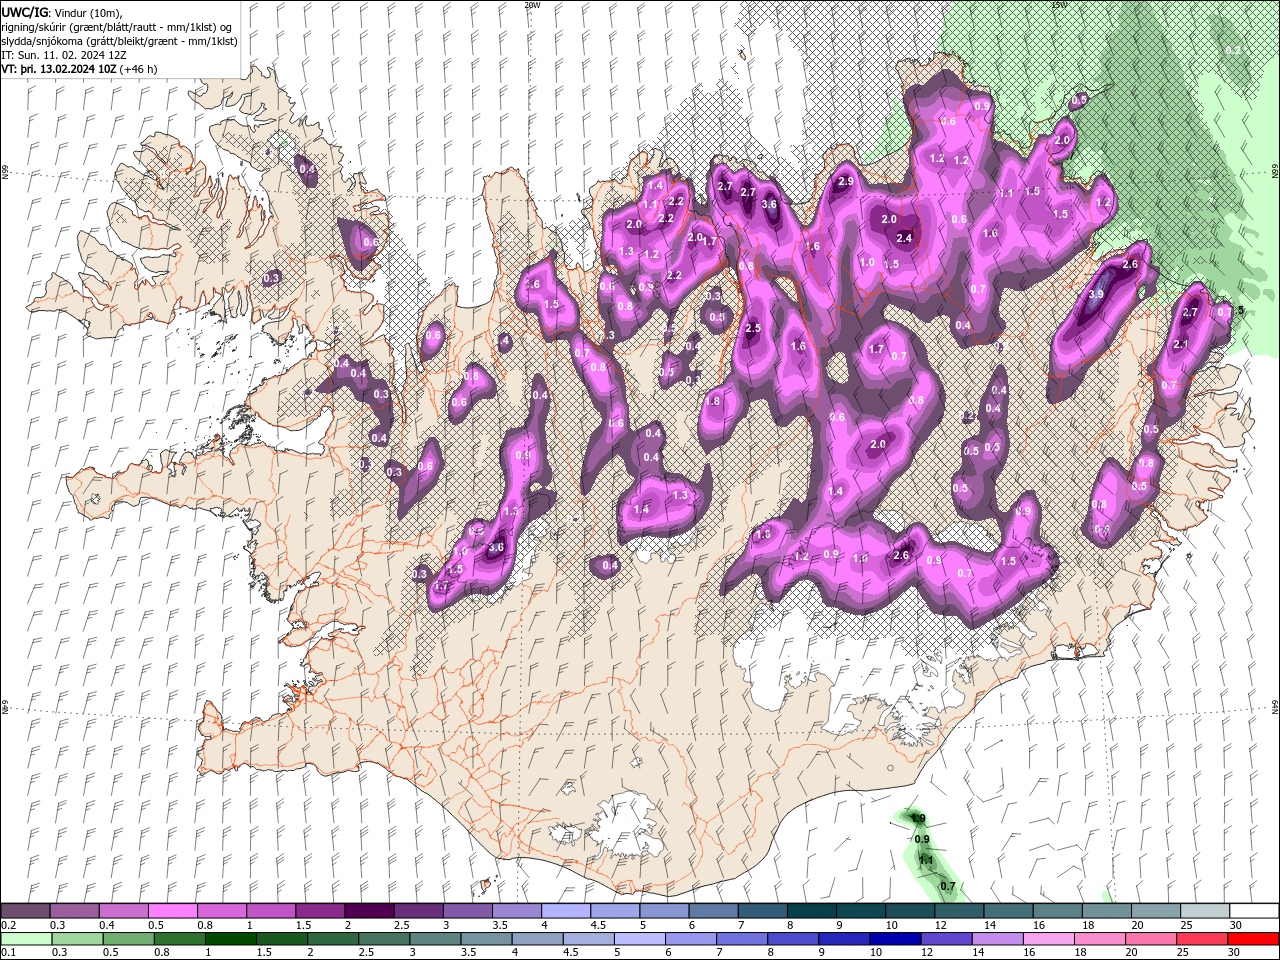Viewport: 1280px width, 960px height.
Task: Click the 2.1 value in the eastern snow band
Action: point(1181,344)
